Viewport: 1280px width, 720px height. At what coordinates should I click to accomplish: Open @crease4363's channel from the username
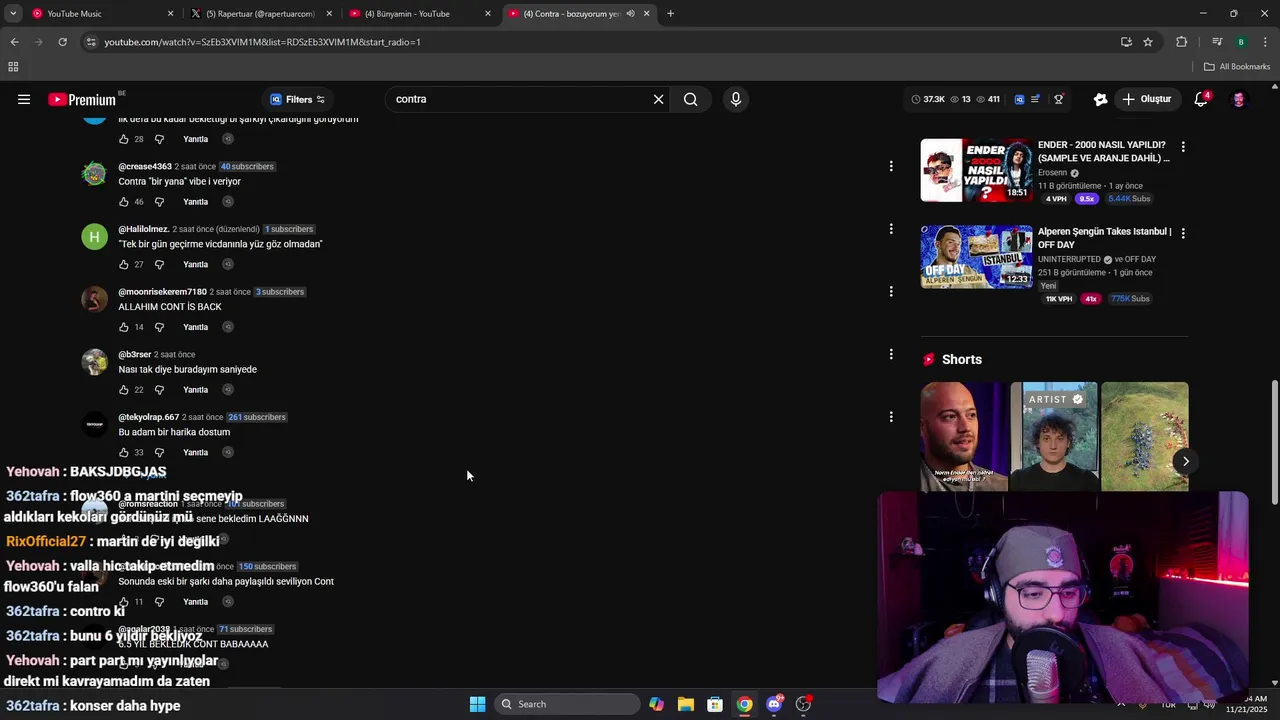(x=145, y=167)
